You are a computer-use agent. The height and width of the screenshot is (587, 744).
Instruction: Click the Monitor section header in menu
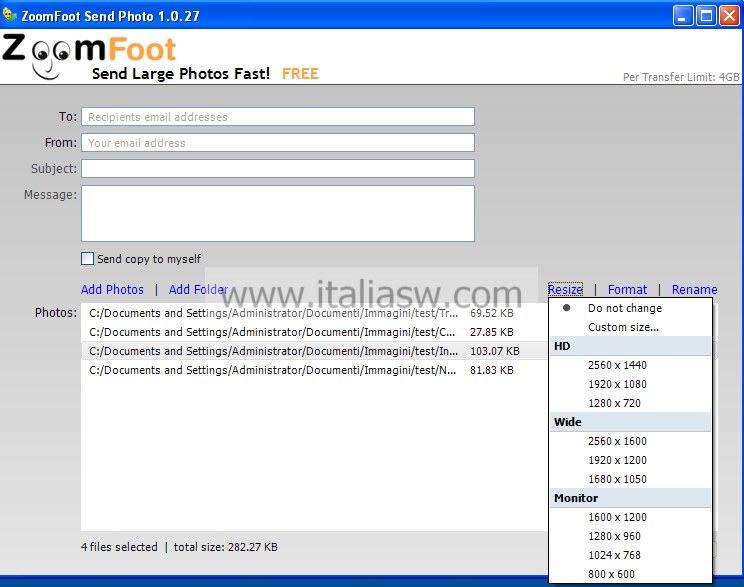click(631, 498)
